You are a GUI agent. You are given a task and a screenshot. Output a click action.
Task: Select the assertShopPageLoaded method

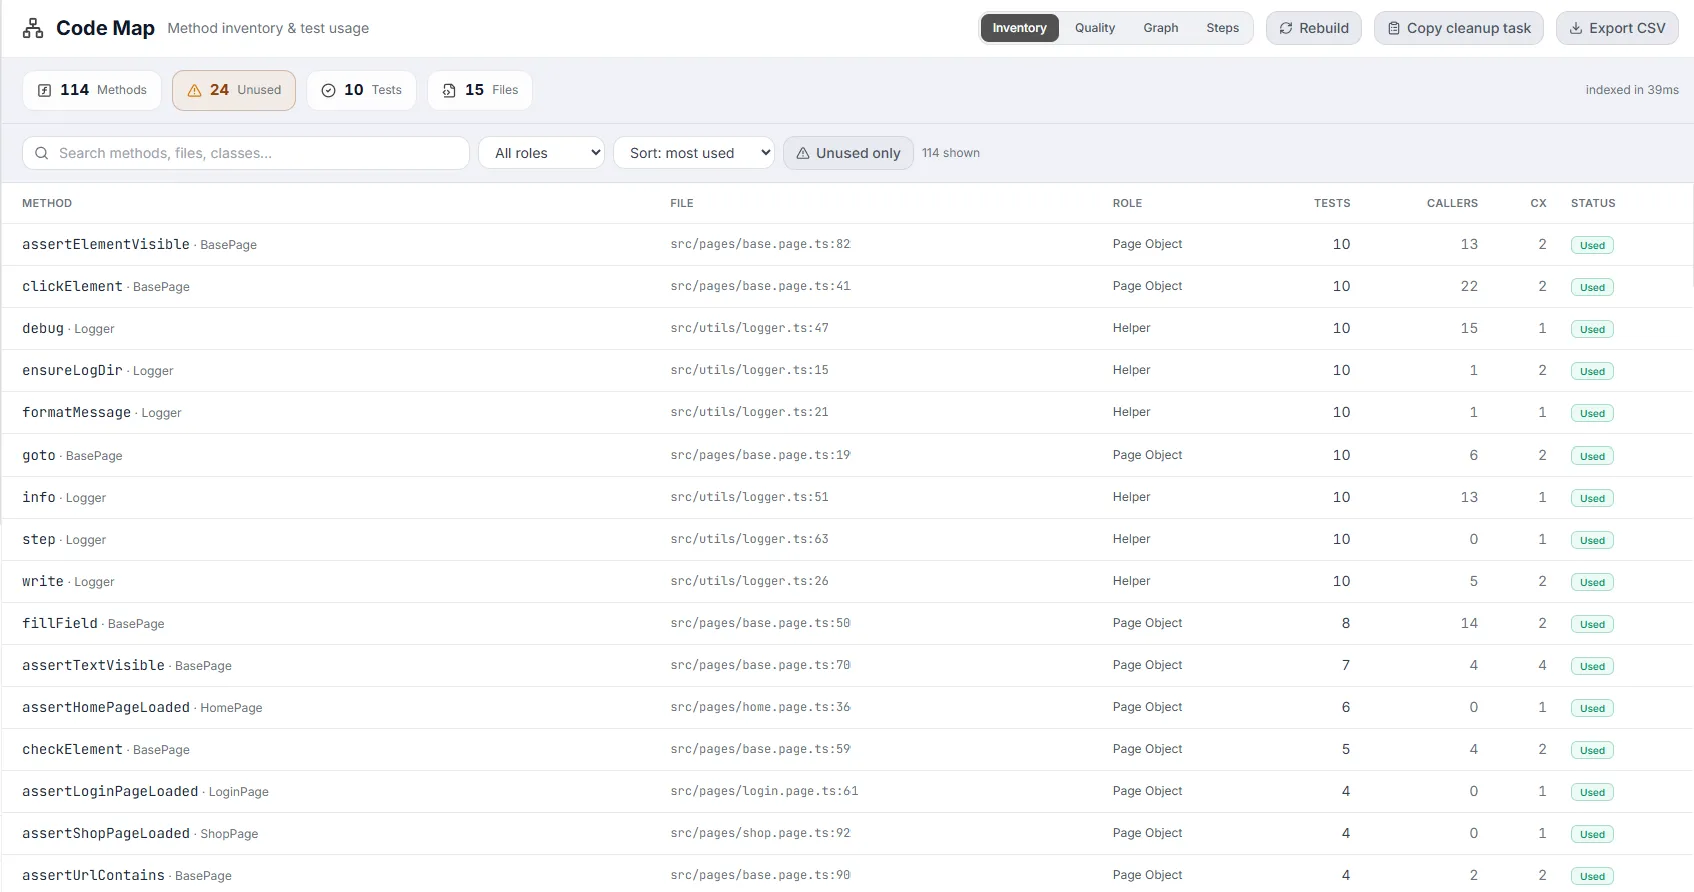pyautogui.click(x=106, y=833)
